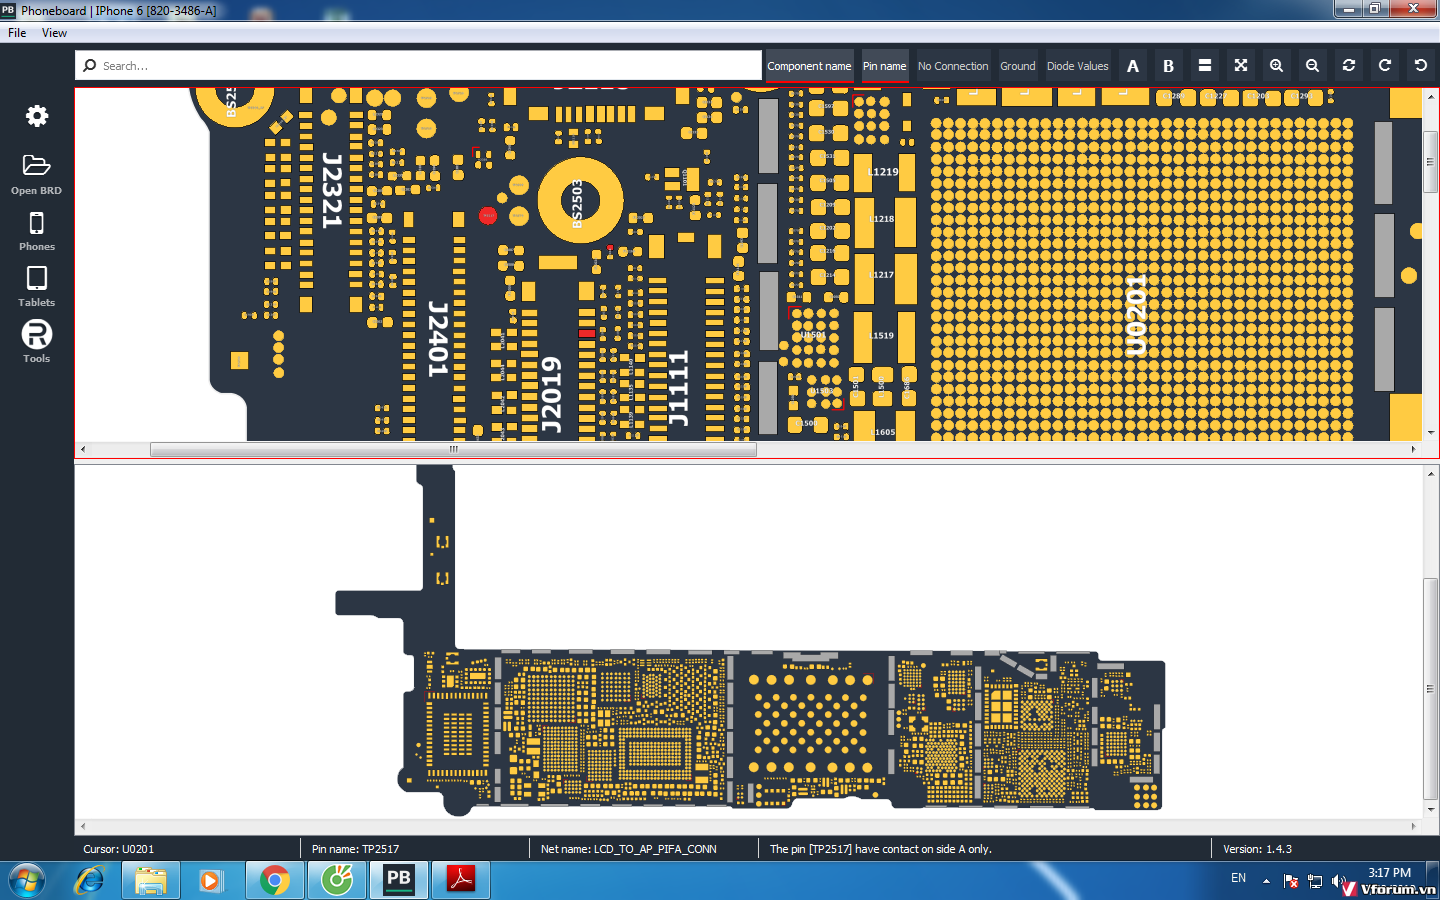Click the flip/refresh arrows icon

pos(1349,66)
